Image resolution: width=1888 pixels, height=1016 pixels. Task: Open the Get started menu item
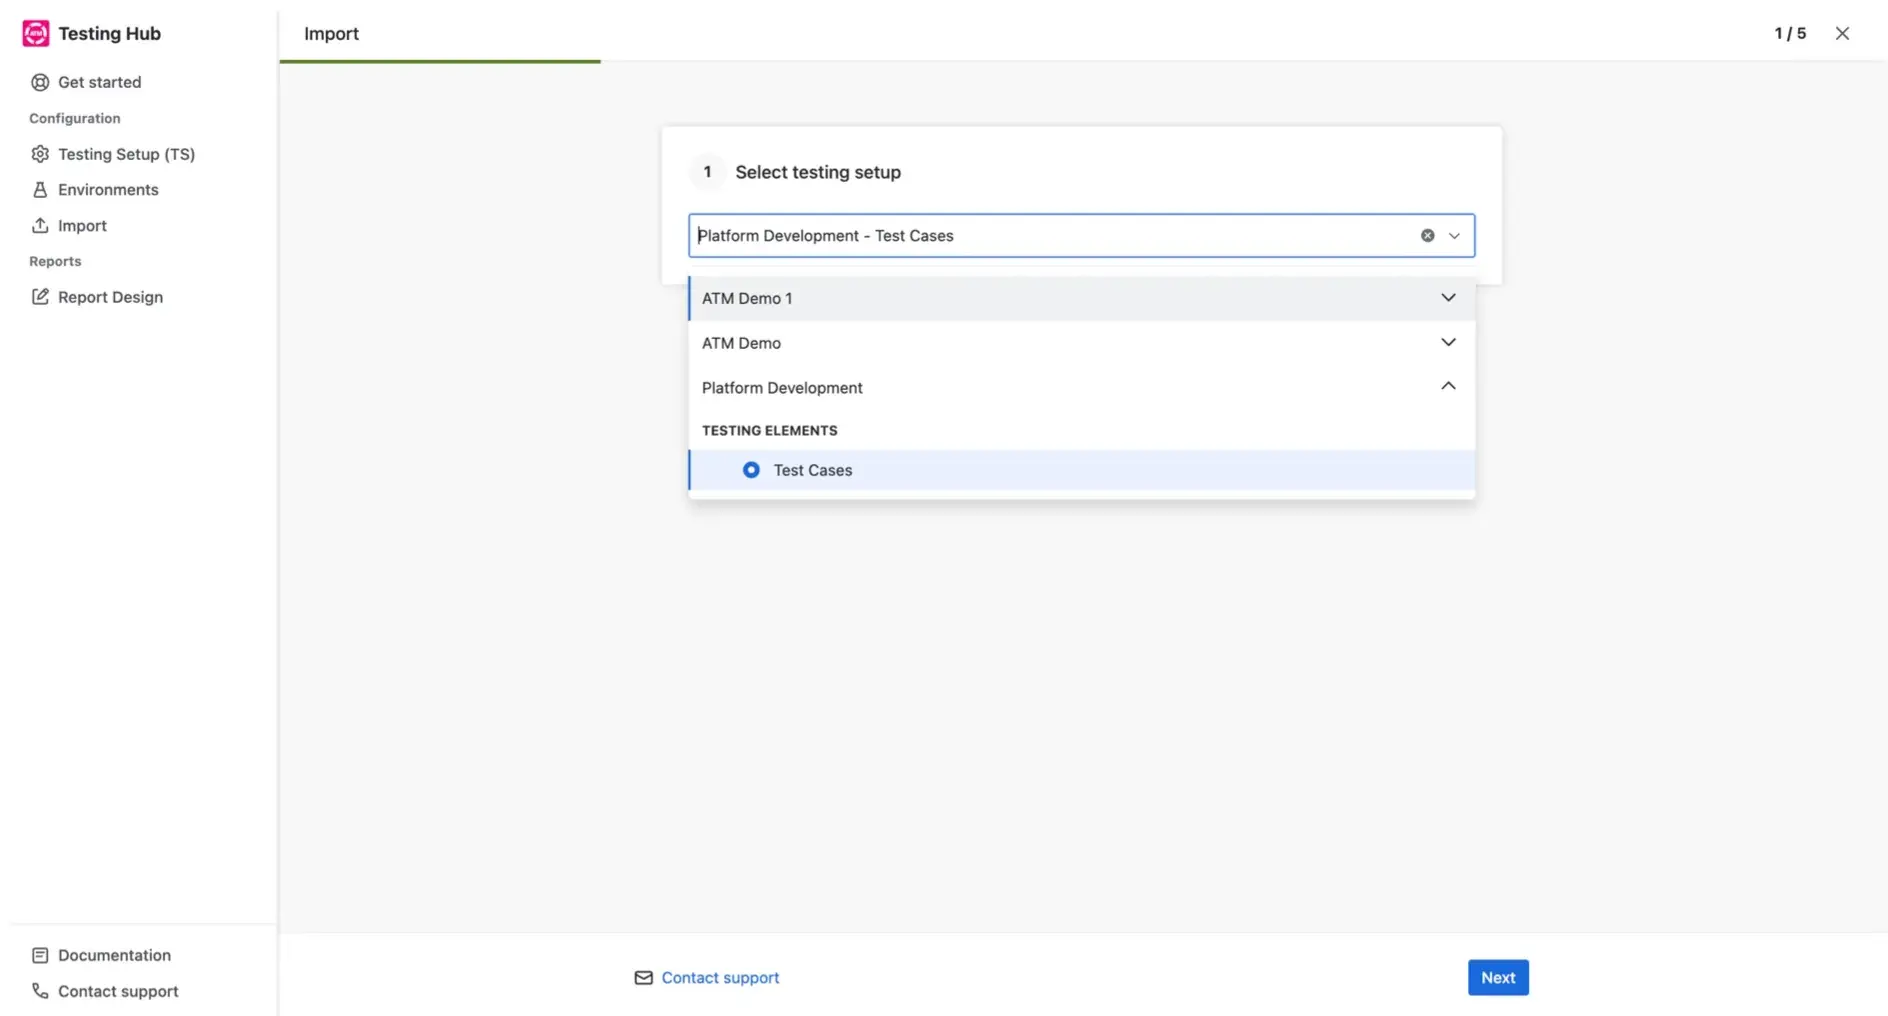click(x=99, y=82)
